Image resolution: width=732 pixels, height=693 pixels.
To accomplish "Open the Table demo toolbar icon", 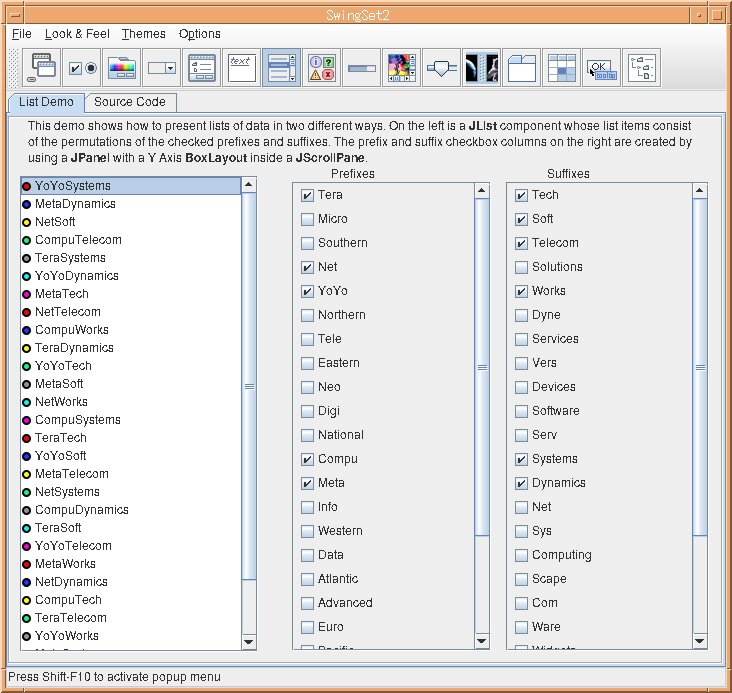I will 561,68.
